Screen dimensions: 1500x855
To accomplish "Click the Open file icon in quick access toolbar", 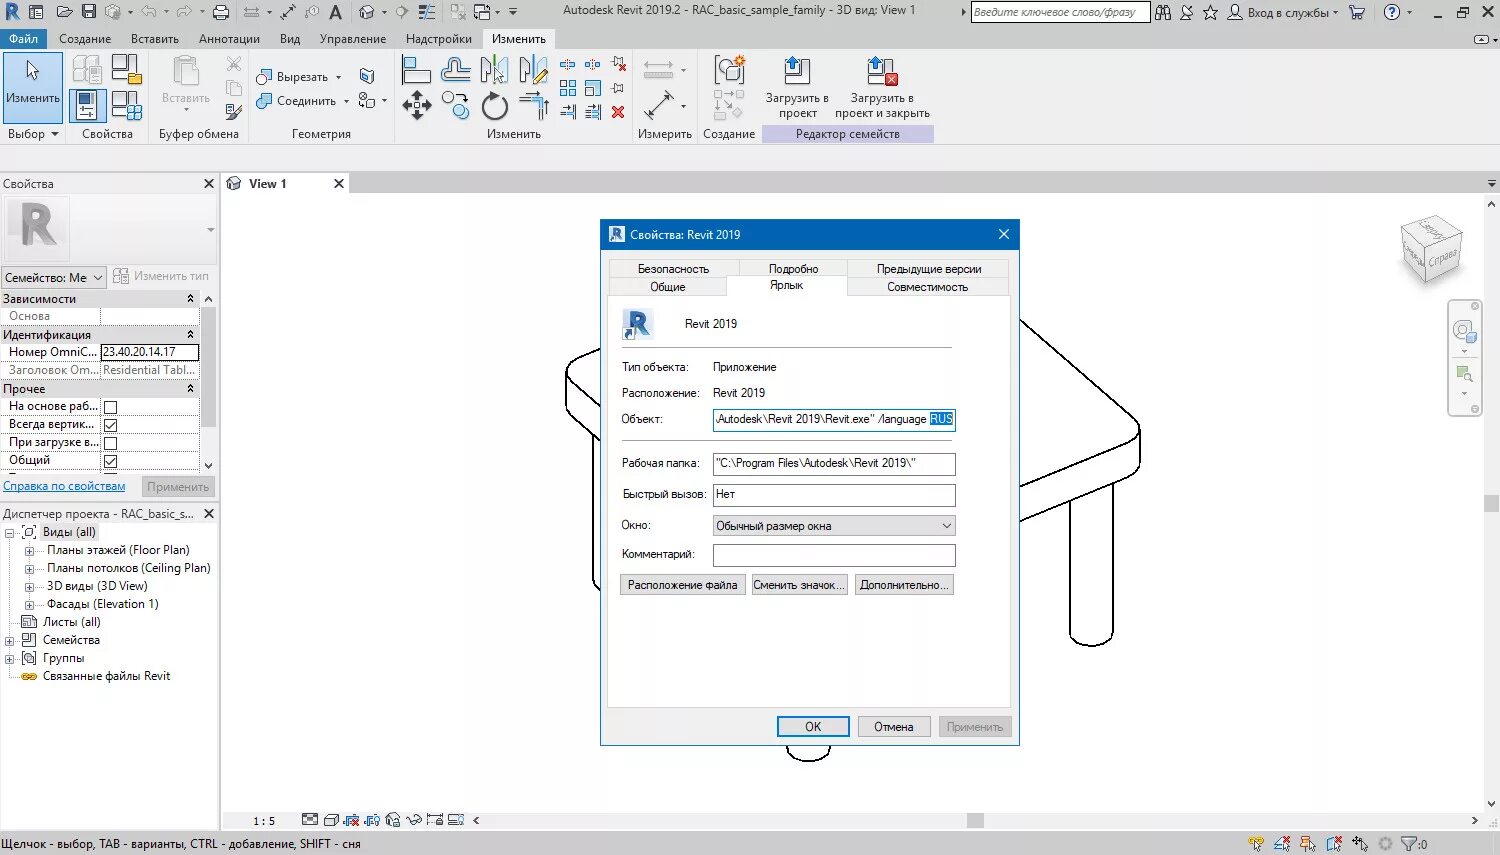I will tap(64, 12).
